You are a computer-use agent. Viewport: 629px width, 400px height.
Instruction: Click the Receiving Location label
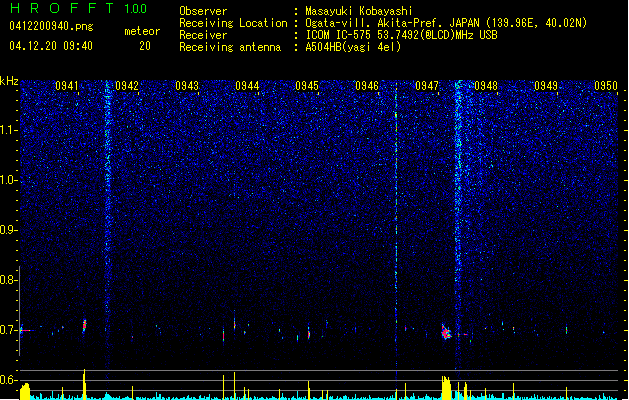(x=233, y=23)
